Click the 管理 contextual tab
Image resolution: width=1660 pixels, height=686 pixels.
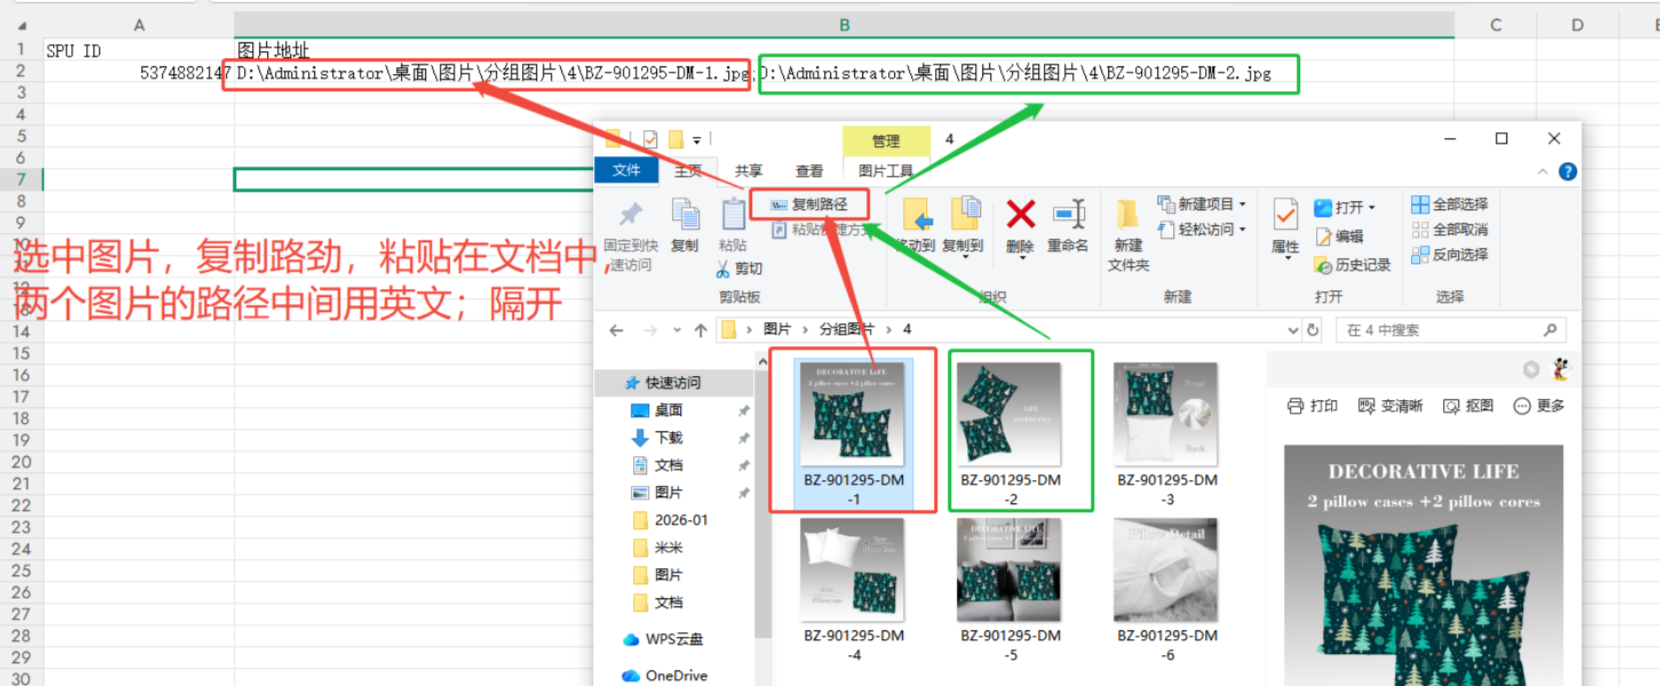886,141
